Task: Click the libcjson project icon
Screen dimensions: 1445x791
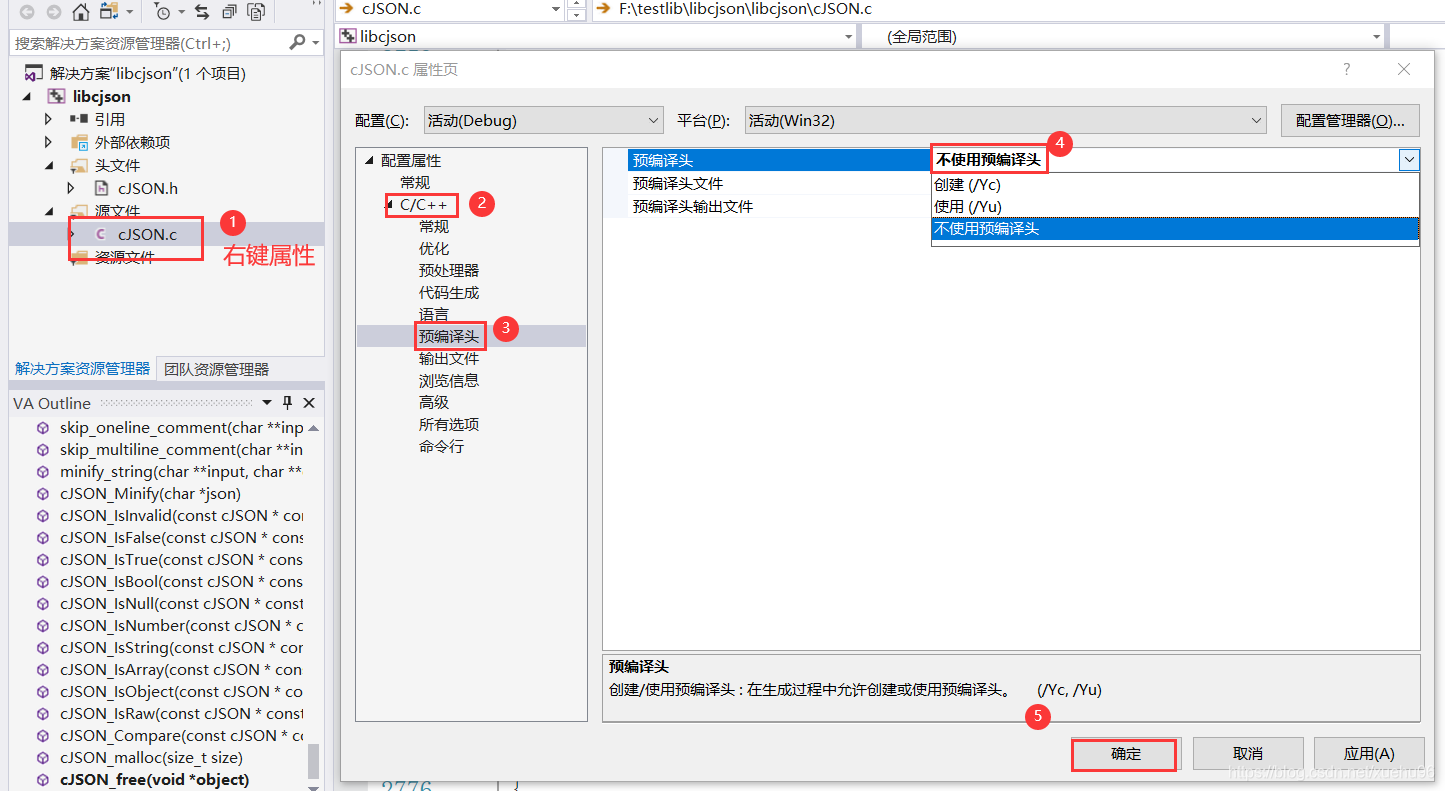Action: pos(57,96)
